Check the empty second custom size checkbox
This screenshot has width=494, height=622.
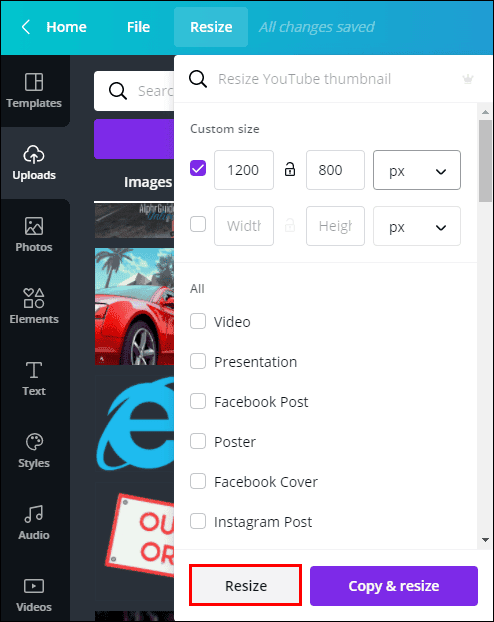coord(198,224)
